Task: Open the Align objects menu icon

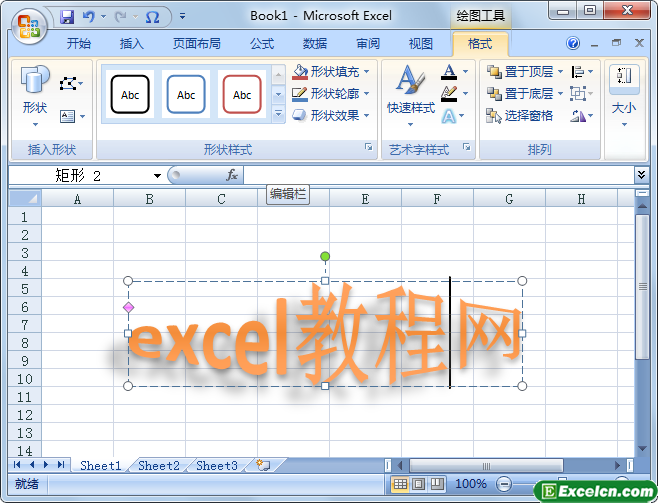Action: pos(582,72)
